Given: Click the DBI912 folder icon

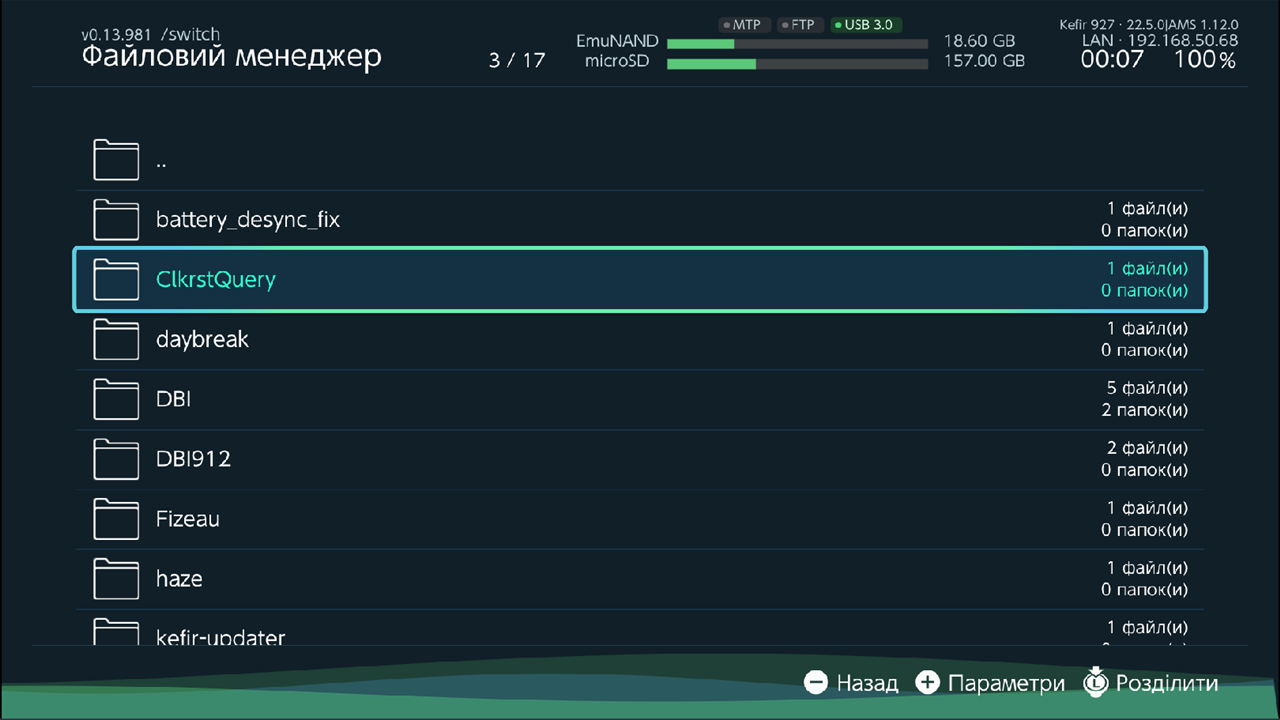Looking at the screenshot, I should [116, 460].
